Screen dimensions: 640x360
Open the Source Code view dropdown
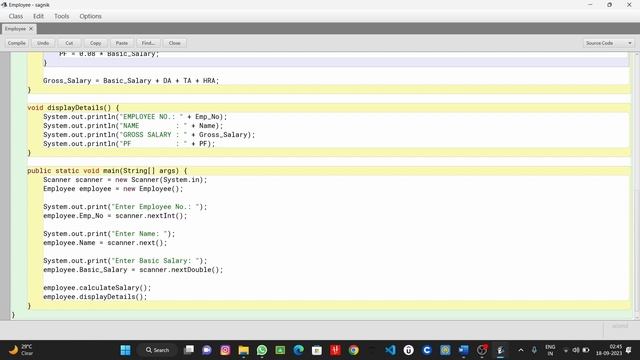[x=609, y=43]
